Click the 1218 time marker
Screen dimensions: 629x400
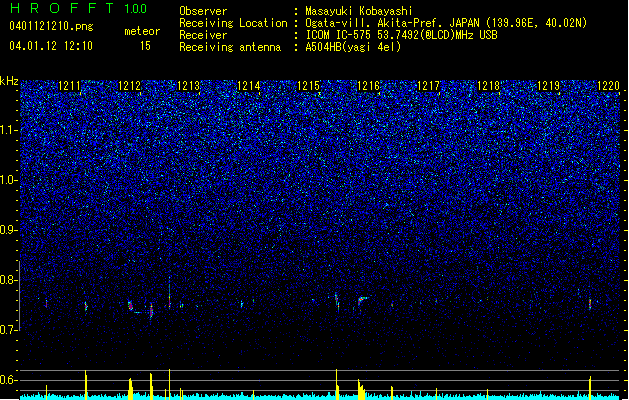pyautogui.click(x=488, y=85)
